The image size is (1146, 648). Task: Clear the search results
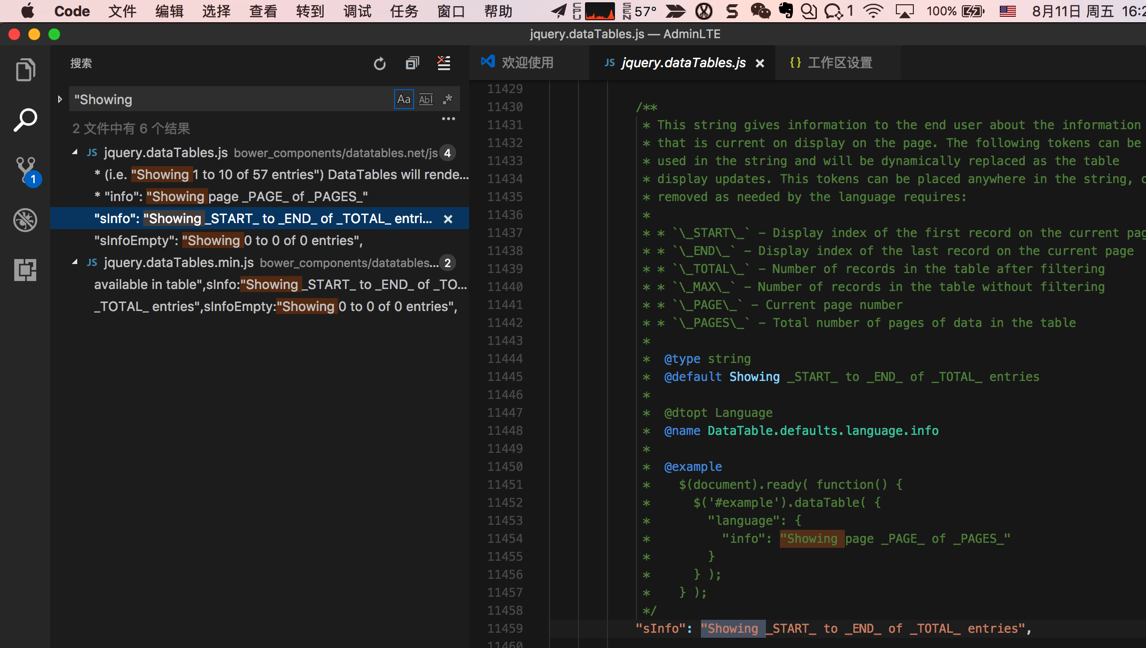(x=444, y=64)
